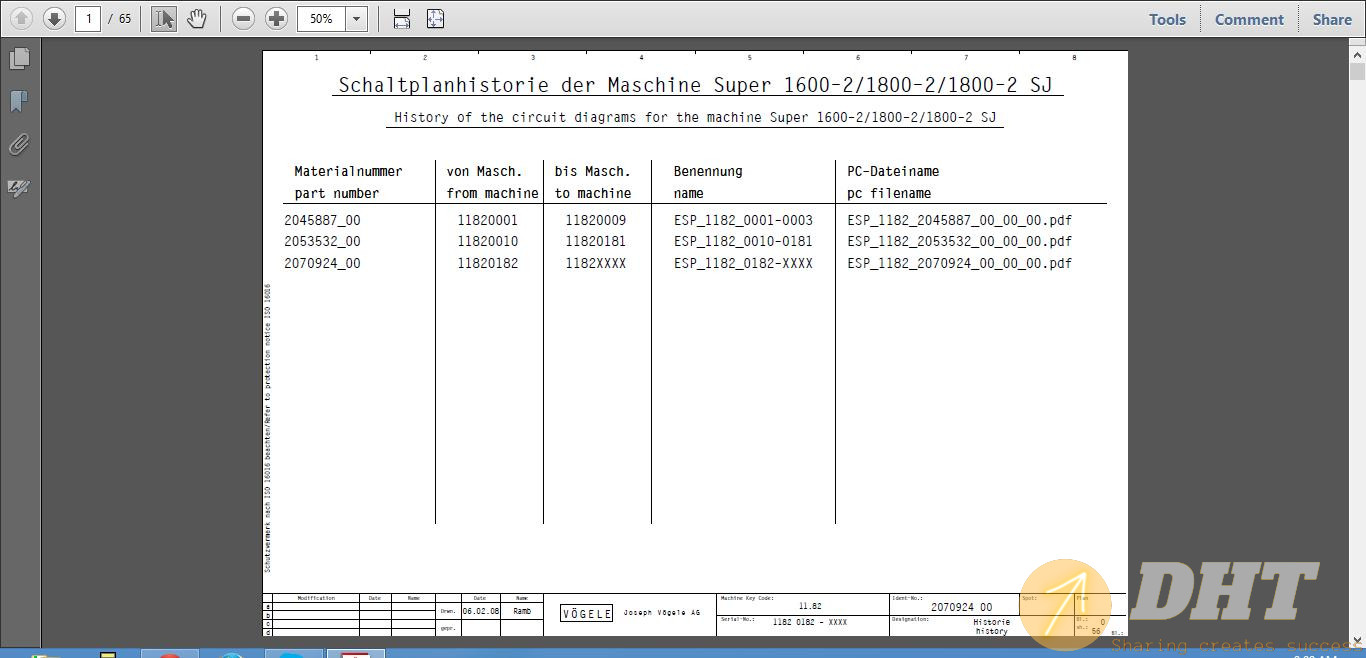Open the Comment pane
This screenshot has width=1366, height=658.
[x=1249, y=19]
